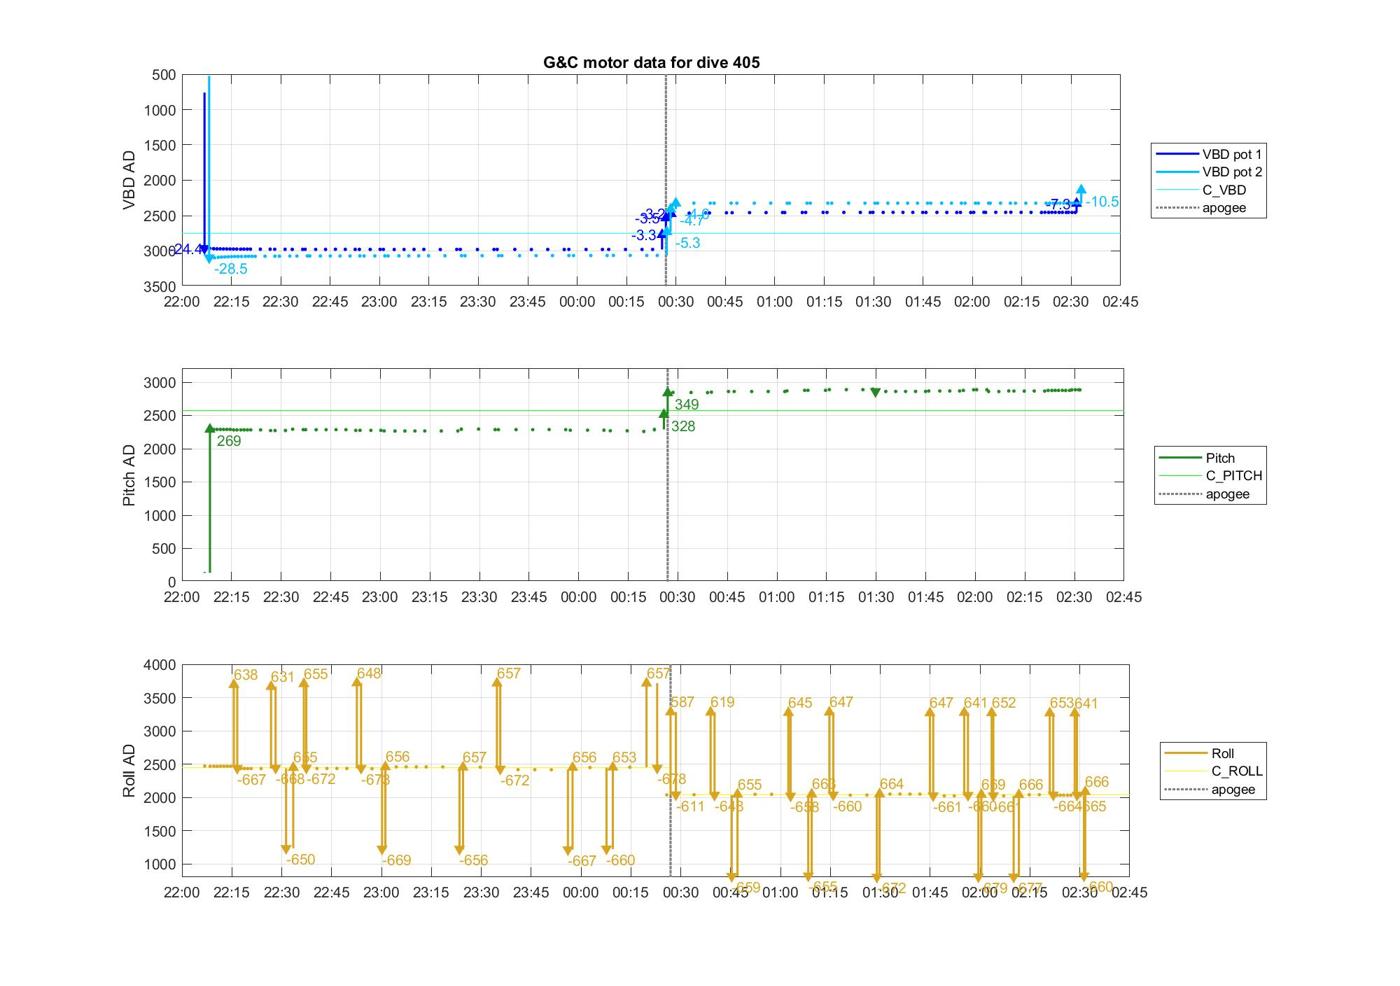Click the "VBD AD" y-axis label
This screenshot has height=986, width=1400.
click(x=129, y=180)
